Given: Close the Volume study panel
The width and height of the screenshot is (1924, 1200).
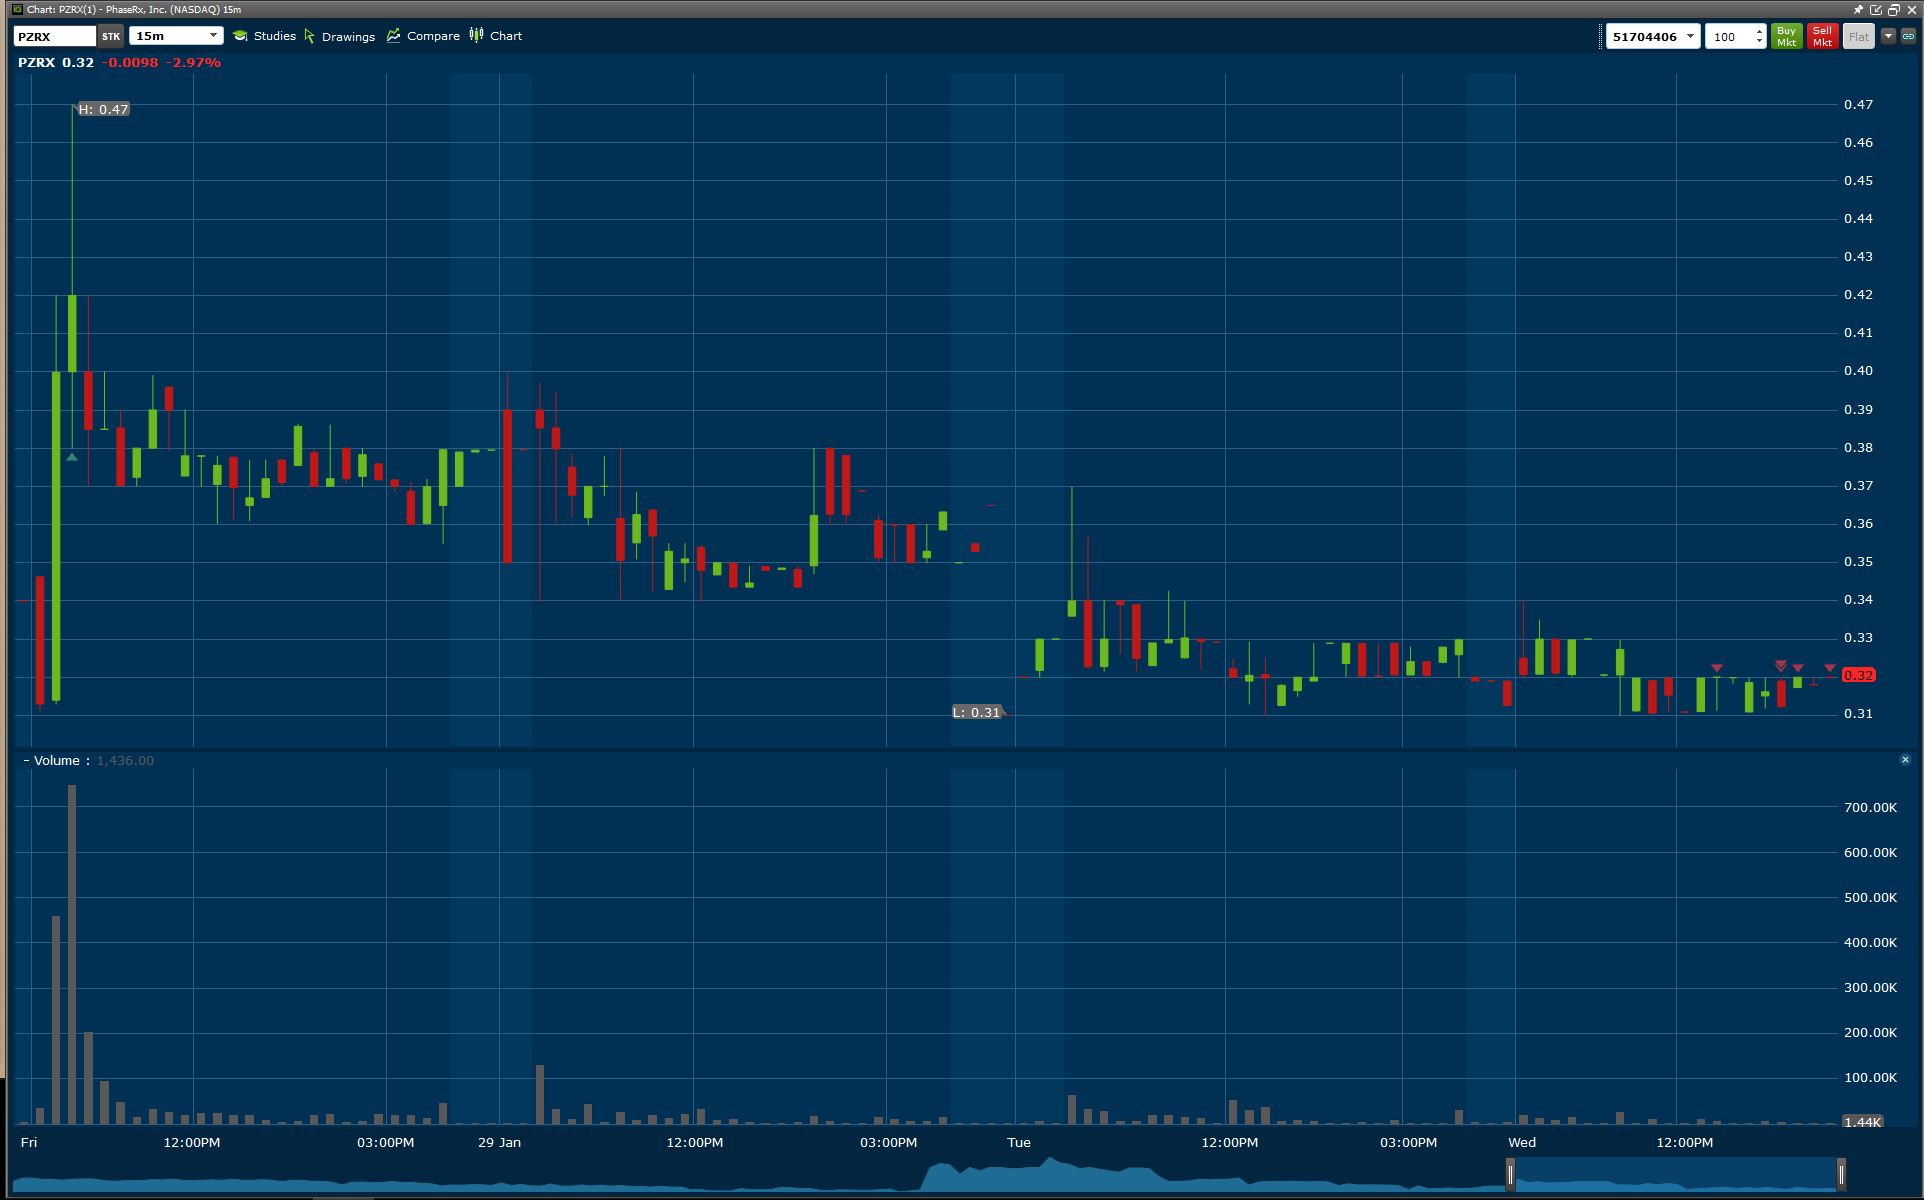Looking at the screenshot, I should [1905, 760].
